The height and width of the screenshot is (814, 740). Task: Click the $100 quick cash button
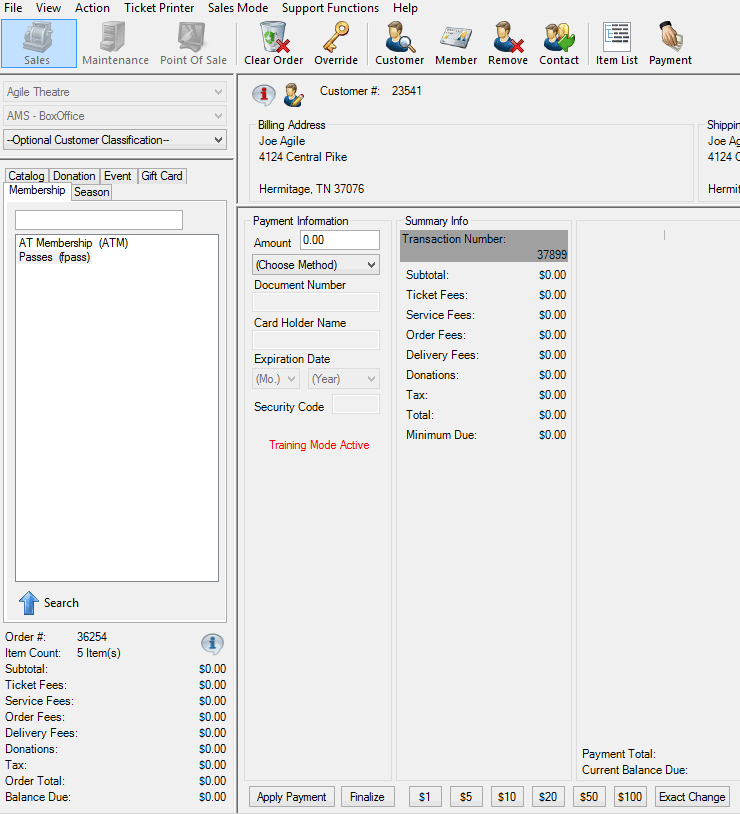pyautogui.click(x=629, y=797)
